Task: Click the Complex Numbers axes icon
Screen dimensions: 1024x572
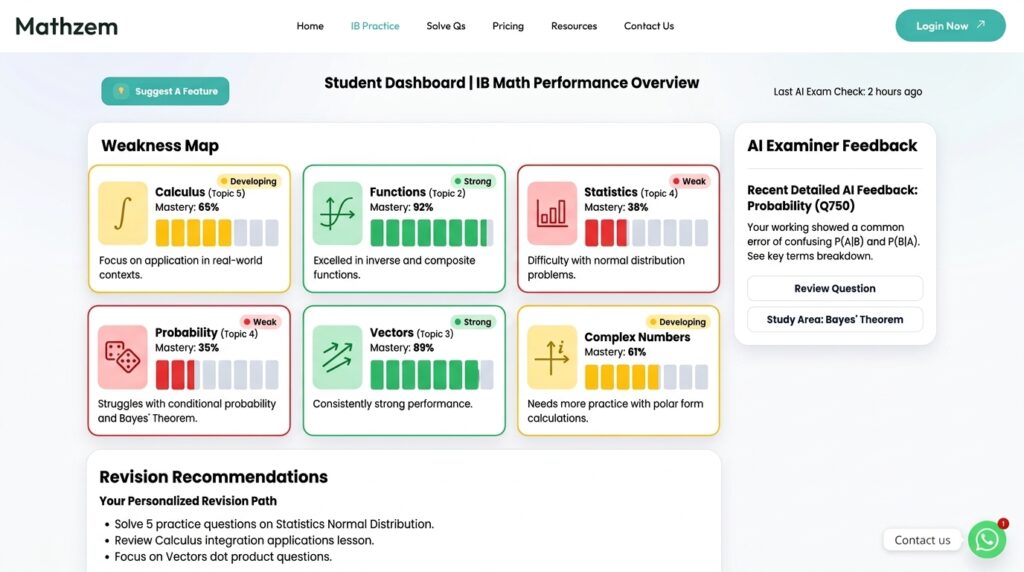Action: (552, 357)
